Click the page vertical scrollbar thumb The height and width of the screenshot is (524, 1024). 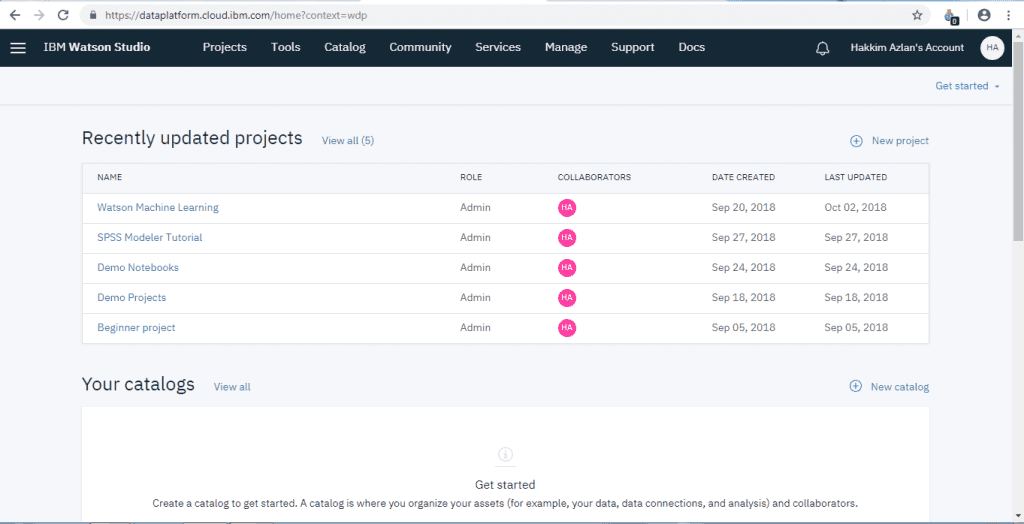[x=1018, y=140]
